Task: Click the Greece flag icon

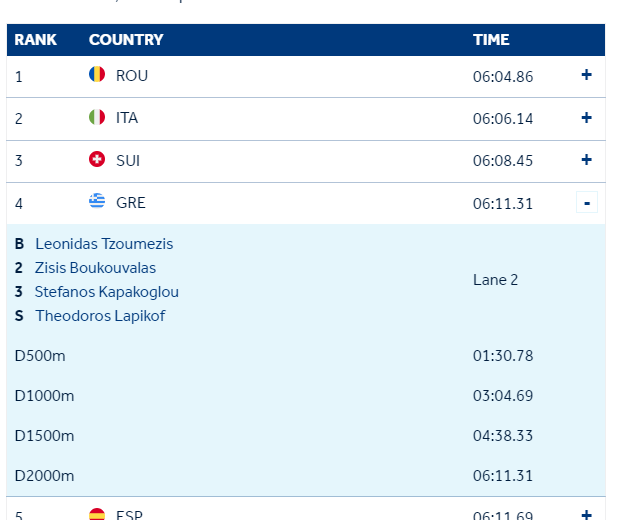Action: tap(97, 202)
